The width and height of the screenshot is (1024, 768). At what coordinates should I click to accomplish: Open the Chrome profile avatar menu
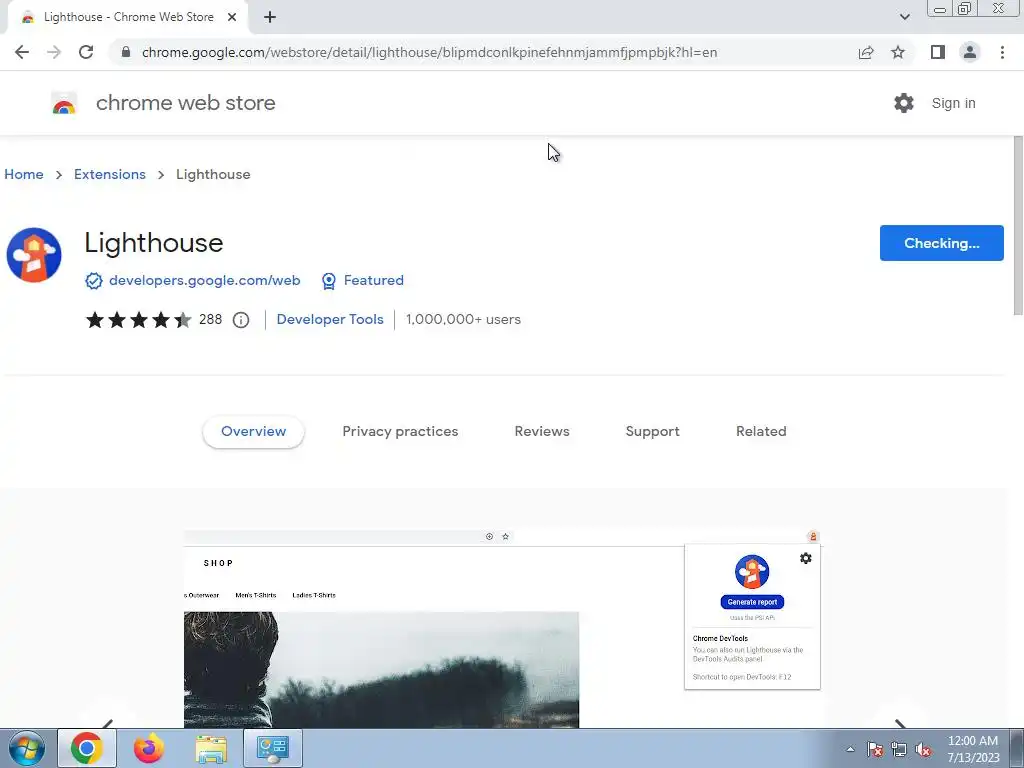970,52
